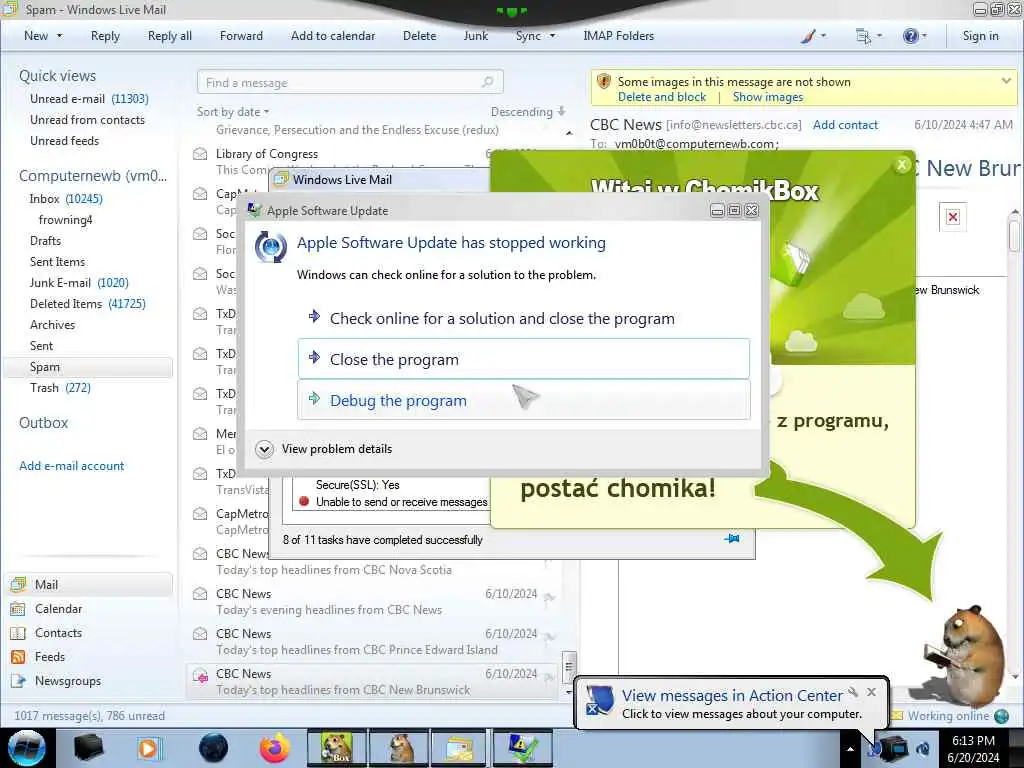
Task: Open the CBC Nova Scotia headlines message
Action: pyautogui.click(x=374, y=562)
